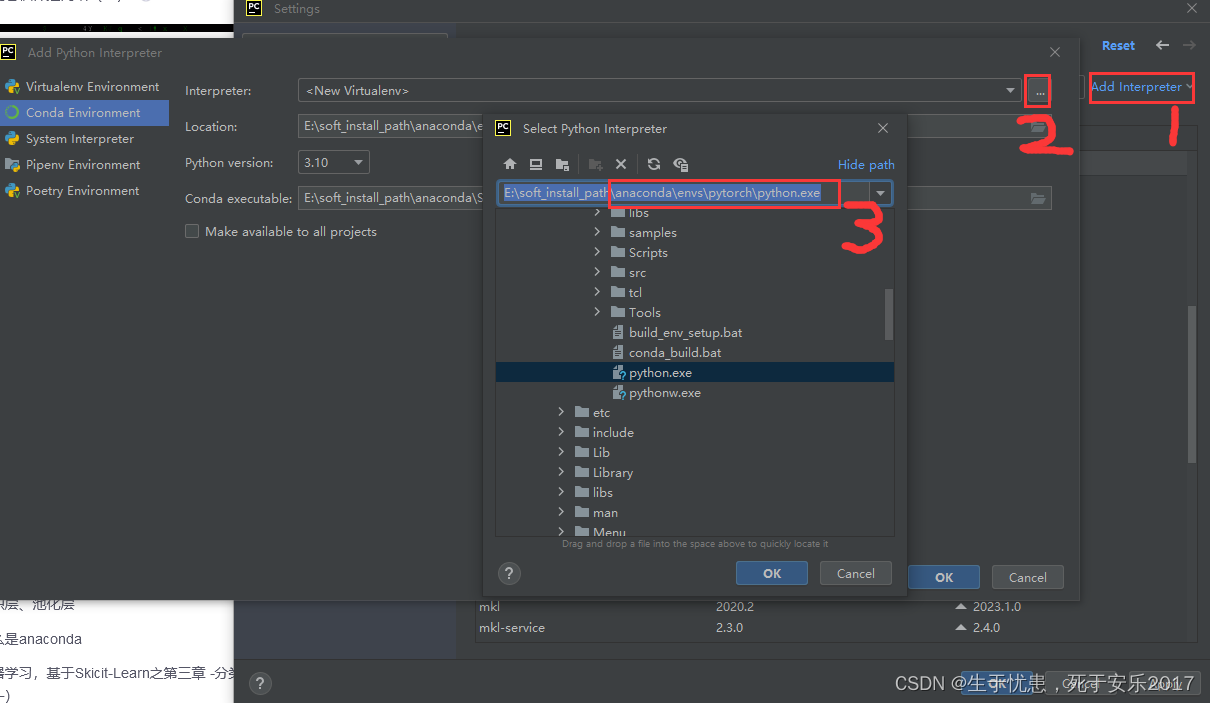Screen dimensions: 1210x703
Task: Open help in Select Python Interpreter dialog
Action: pos(509,574)
